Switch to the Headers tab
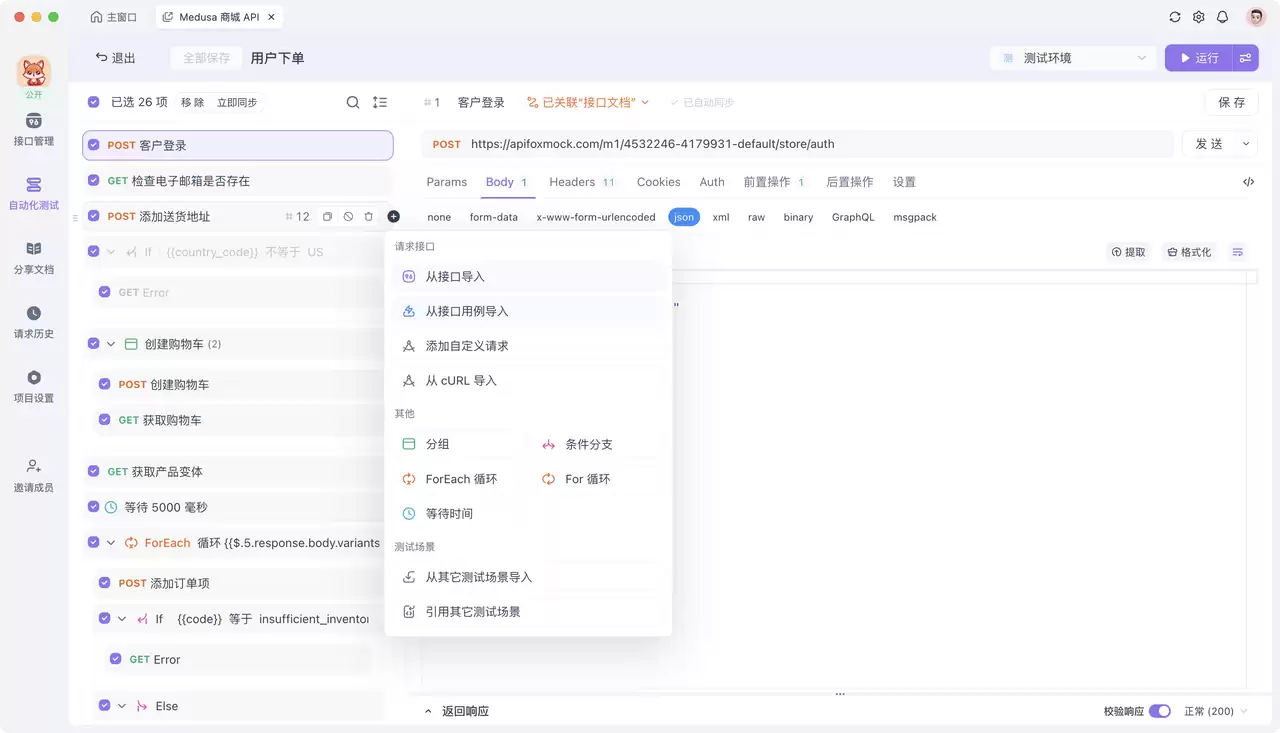This screenshot has height=733, width=1280. point(581,182)
